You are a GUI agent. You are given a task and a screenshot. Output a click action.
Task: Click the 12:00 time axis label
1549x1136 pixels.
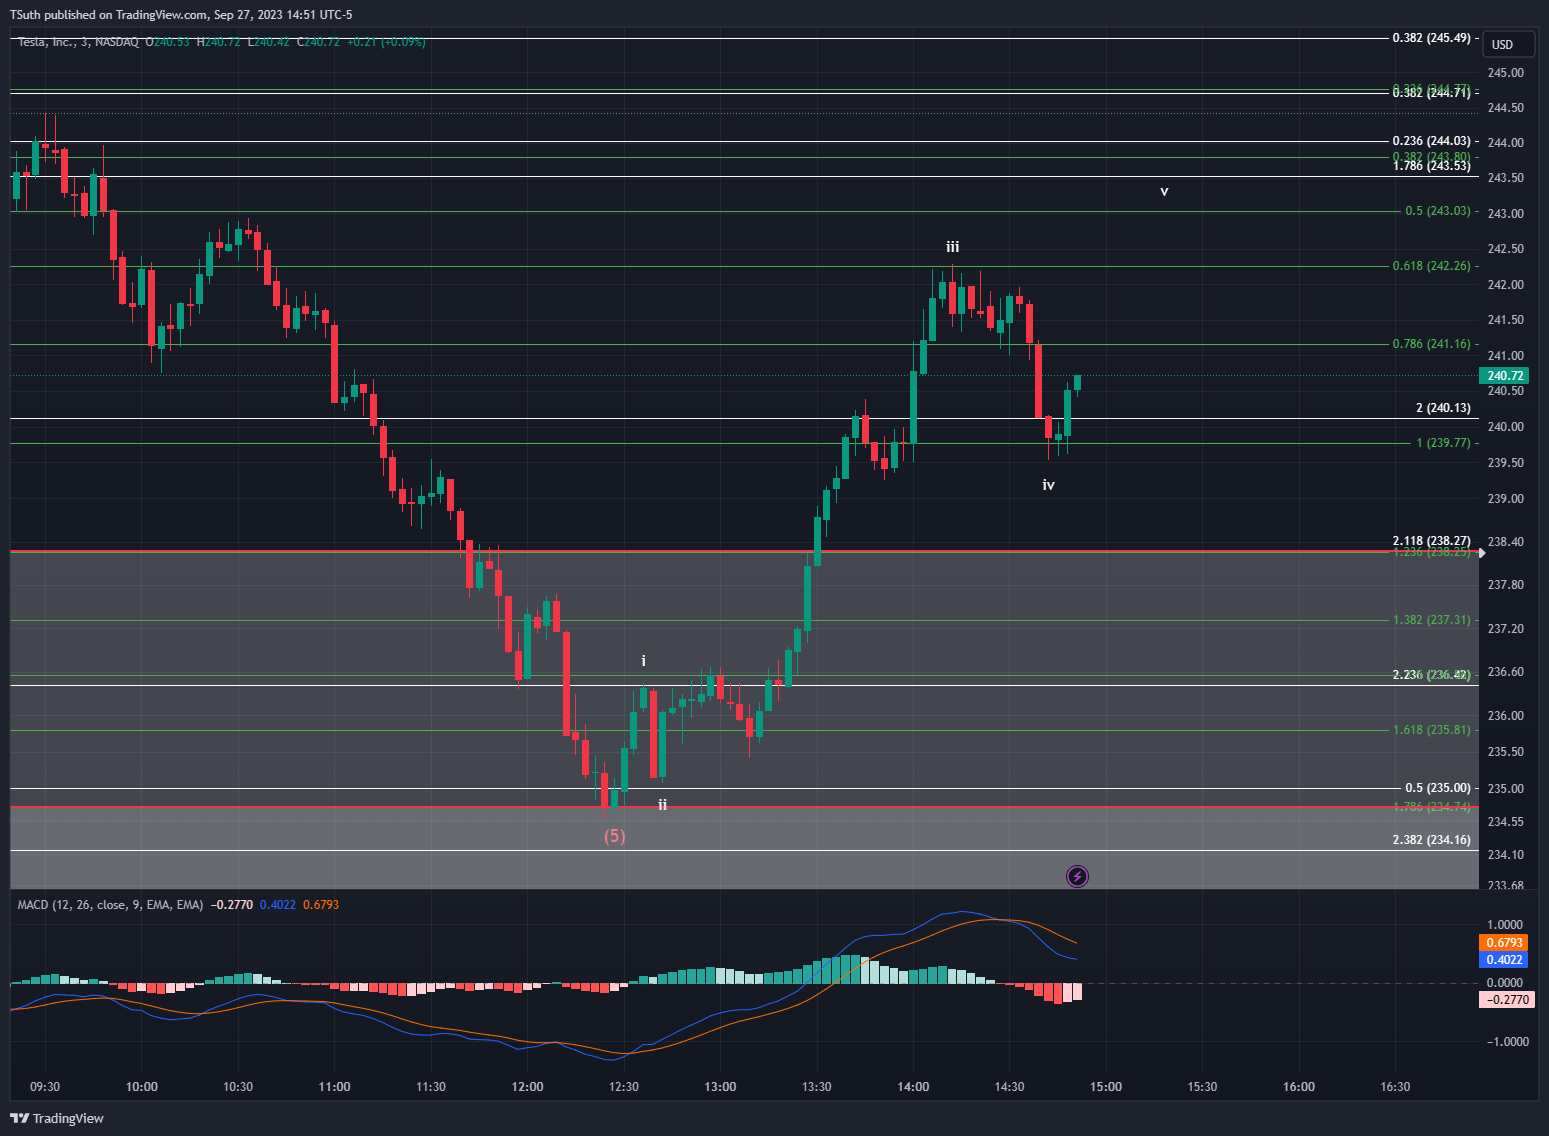527,1087
